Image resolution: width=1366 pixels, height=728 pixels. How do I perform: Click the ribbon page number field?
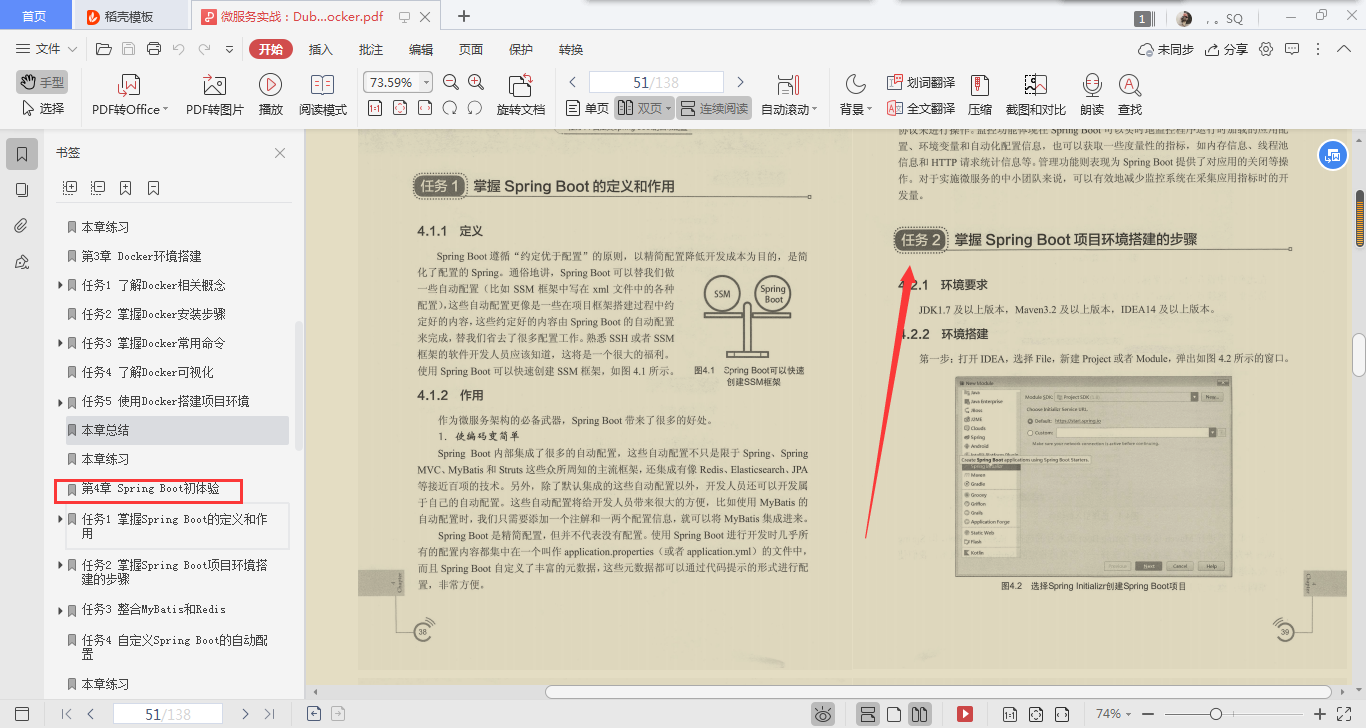tap(656, 82)
